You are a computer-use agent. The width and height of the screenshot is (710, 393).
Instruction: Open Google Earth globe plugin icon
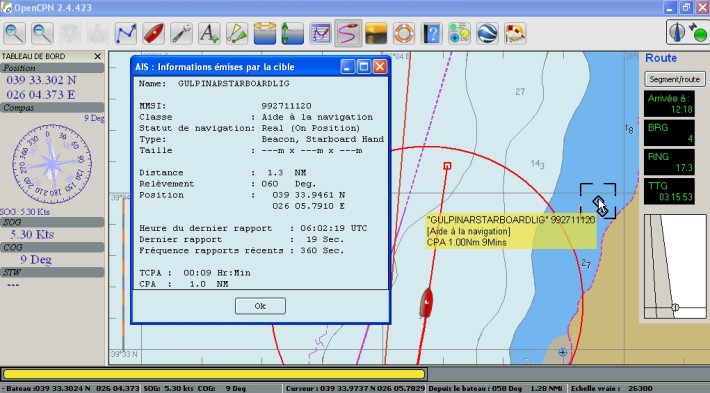click(x=487, y=33)
